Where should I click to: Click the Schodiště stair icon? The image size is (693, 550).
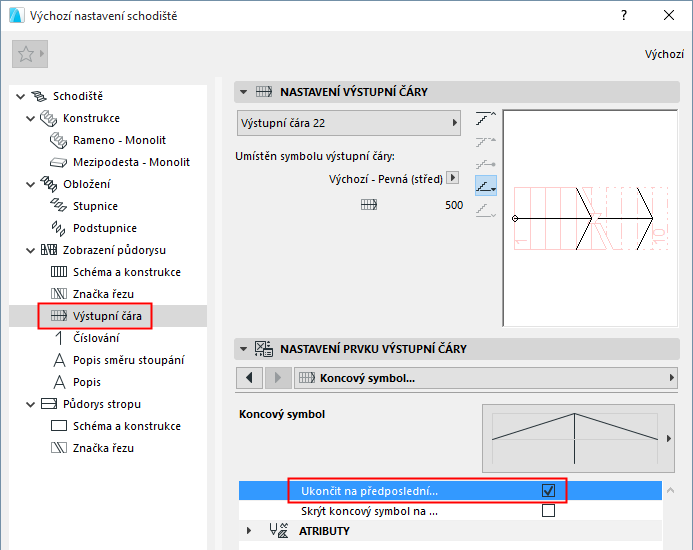pyautogui.click(x=39, y=96)
